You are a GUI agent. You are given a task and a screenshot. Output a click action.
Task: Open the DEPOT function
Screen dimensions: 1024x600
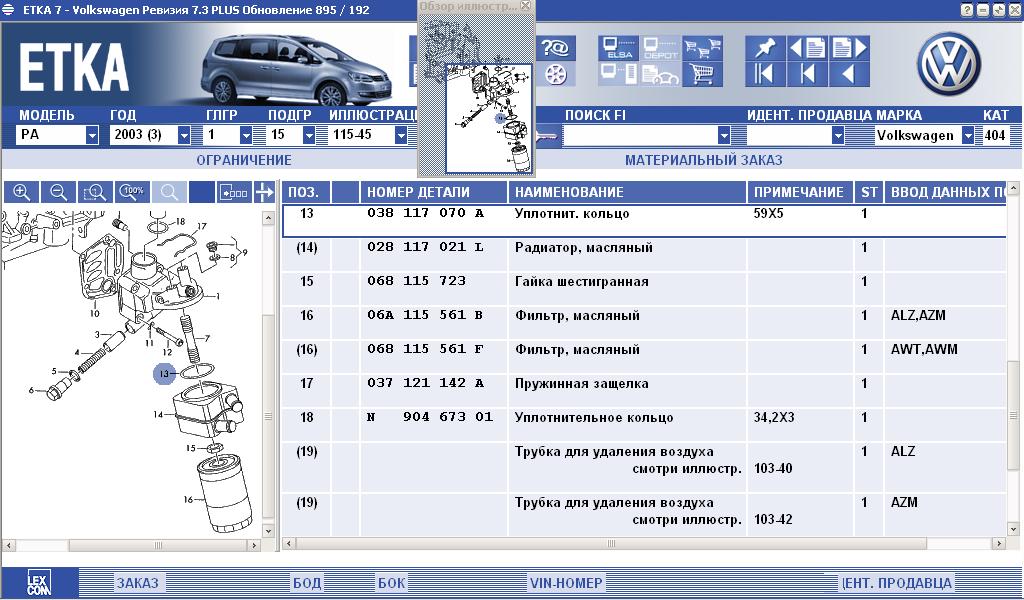tap(660, 48)
